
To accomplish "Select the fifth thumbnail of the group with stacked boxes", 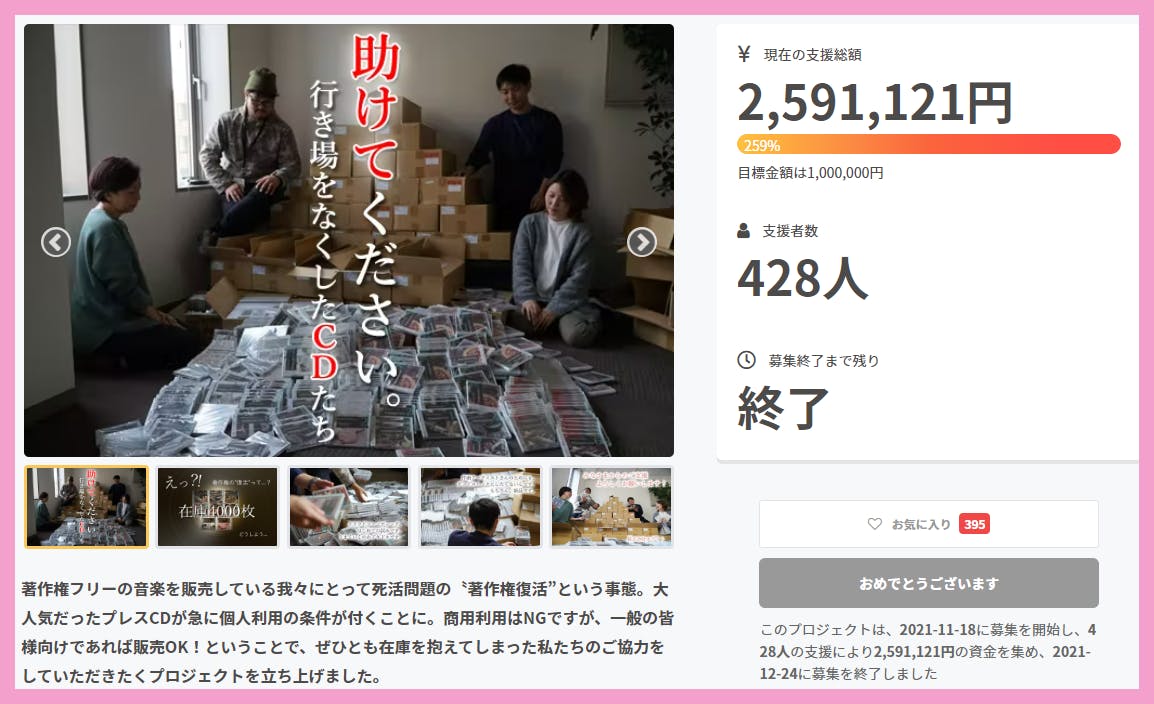I will click(x=612, y=507).
